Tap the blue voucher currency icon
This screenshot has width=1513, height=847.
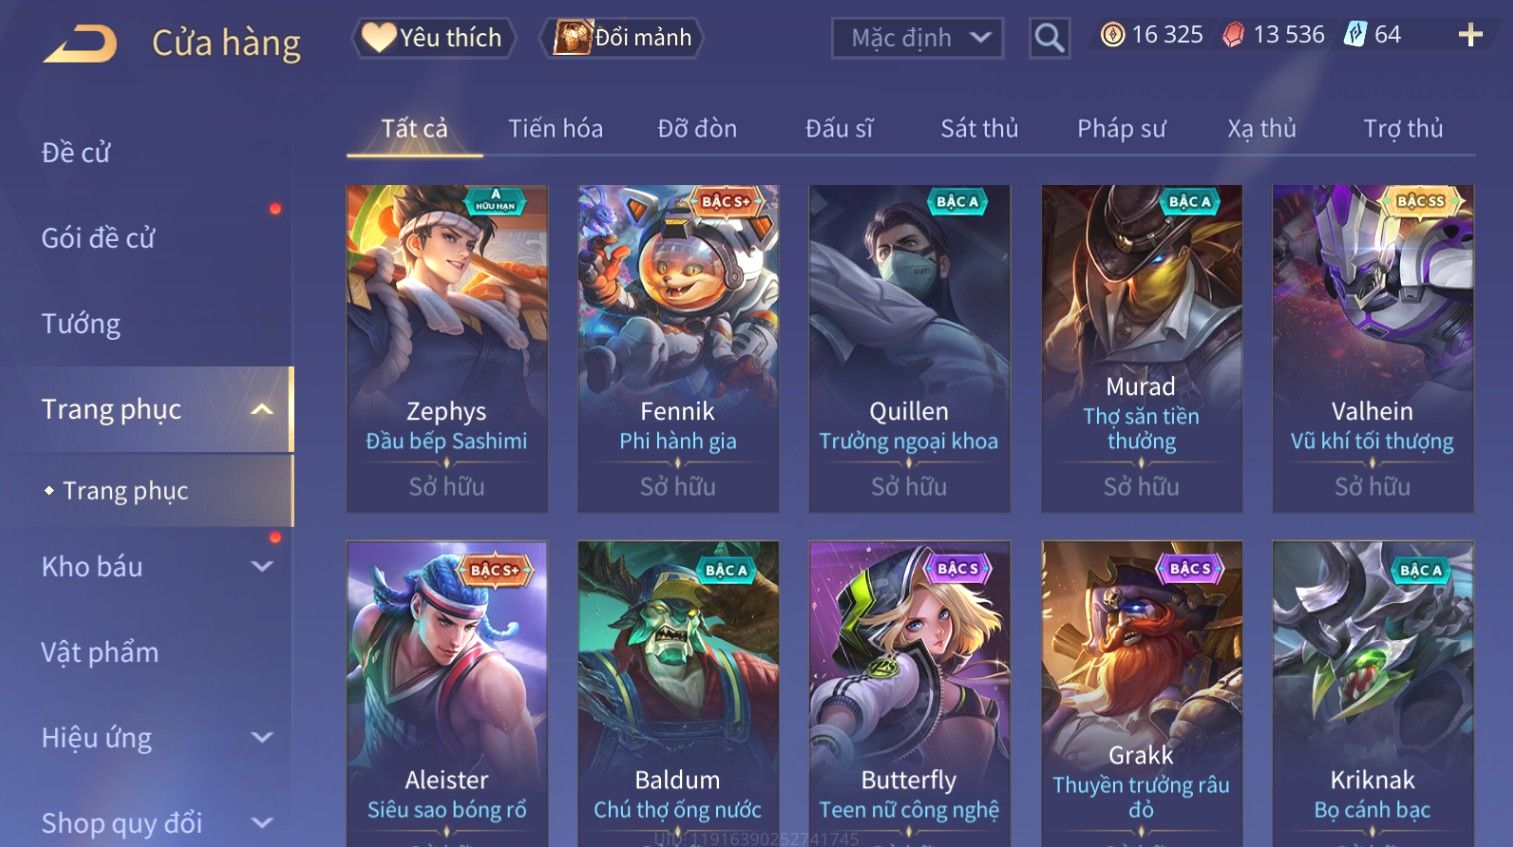point(1354,35)
